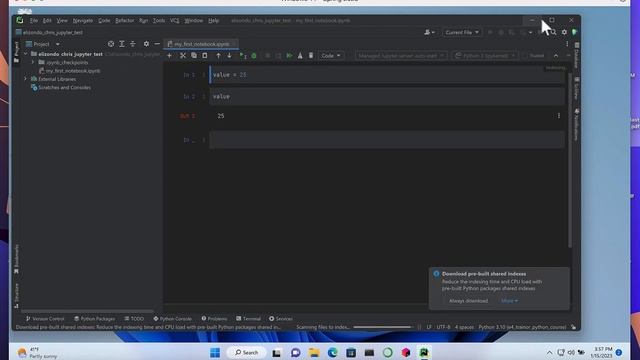Pause the background indexing process

tap(419, 327)
